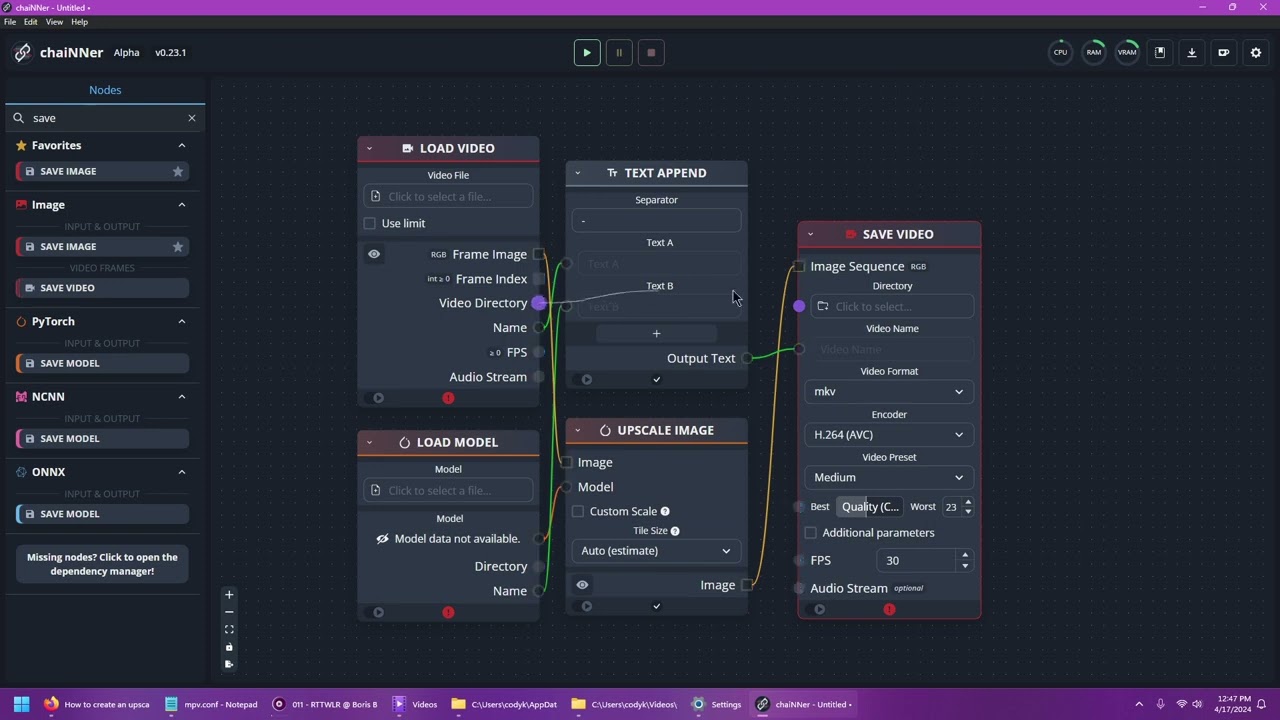
Task: Toggle Upscale Image node disable switch
Action: 586,606
